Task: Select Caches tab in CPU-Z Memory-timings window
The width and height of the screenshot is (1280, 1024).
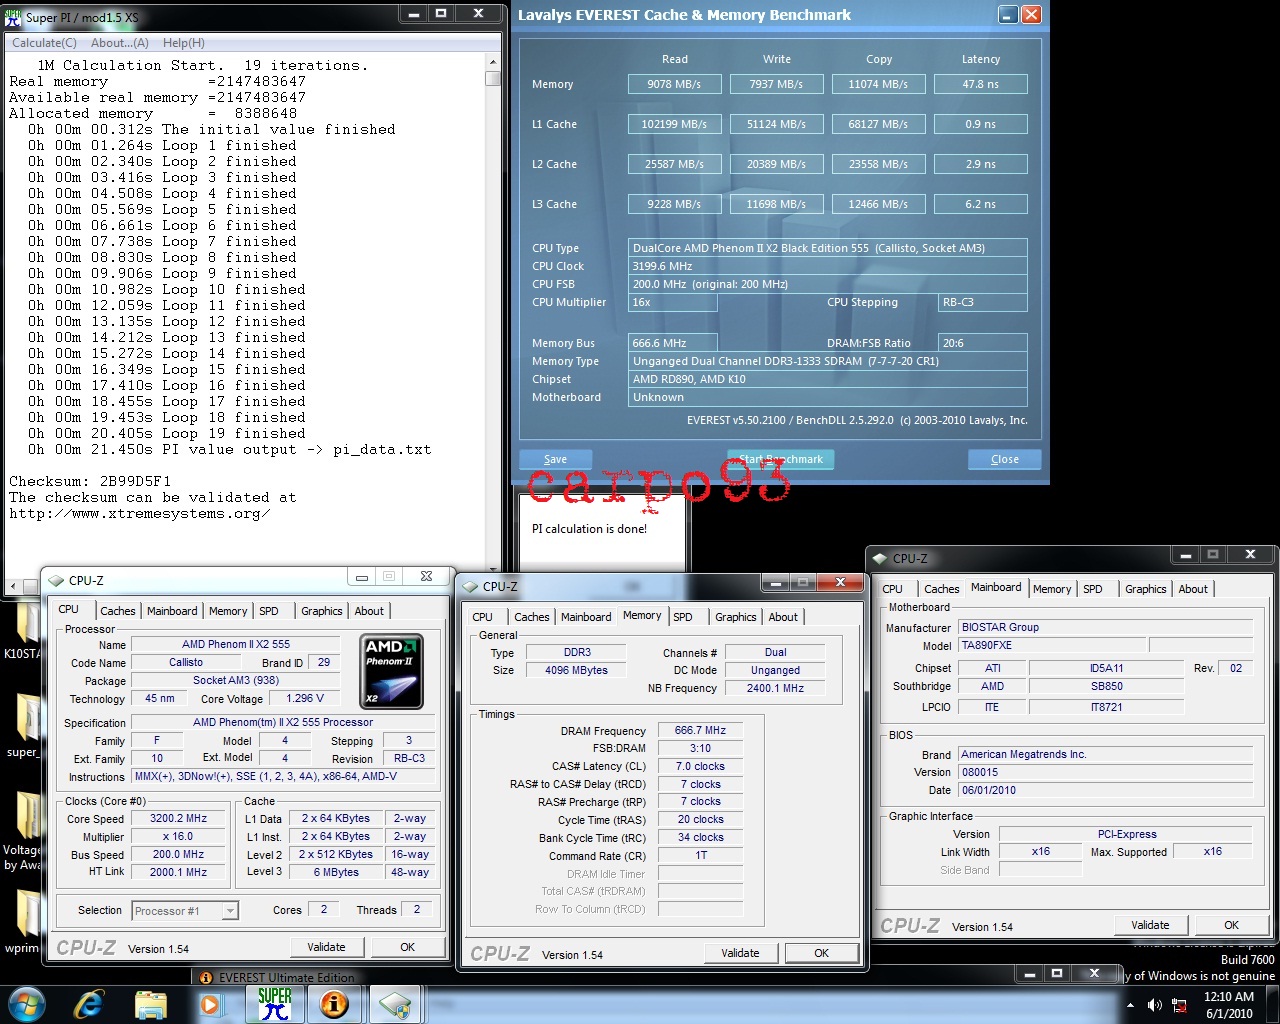Action: point(531,617)
